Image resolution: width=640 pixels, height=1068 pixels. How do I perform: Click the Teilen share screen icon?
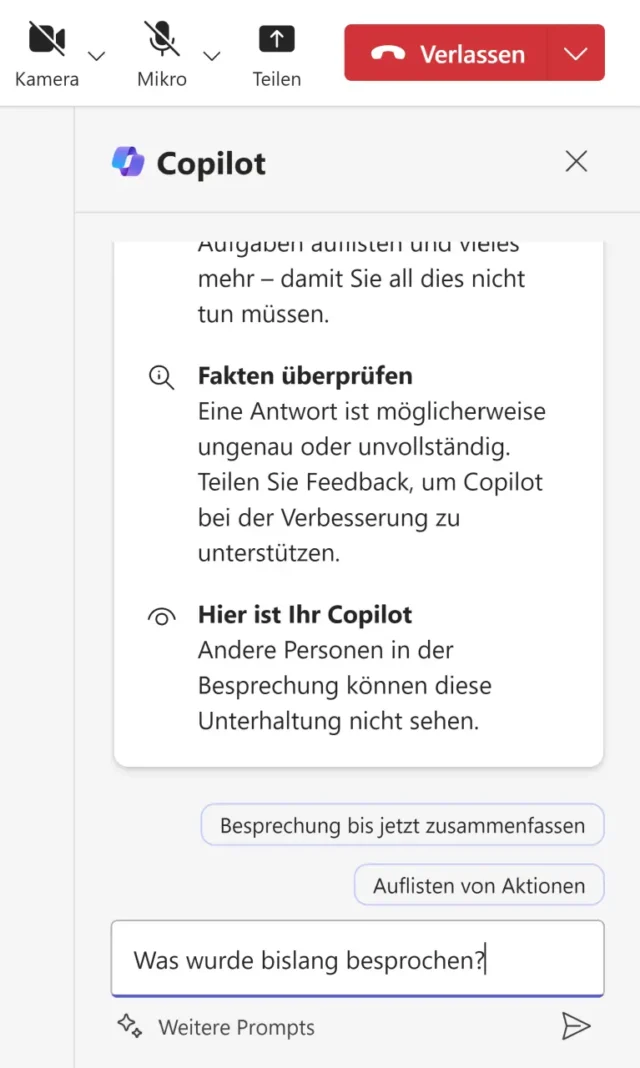point(277,40)
